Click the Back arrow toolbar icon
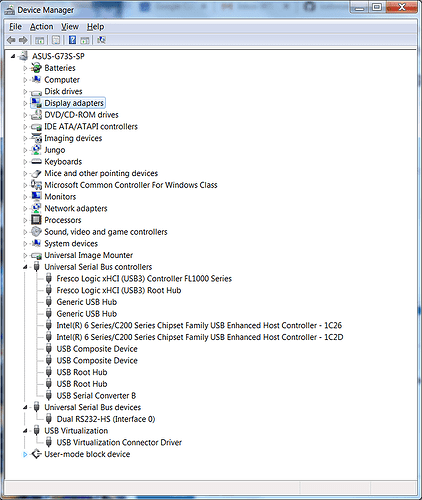This screenshot has width=422, height=500. tap(11, 40)
